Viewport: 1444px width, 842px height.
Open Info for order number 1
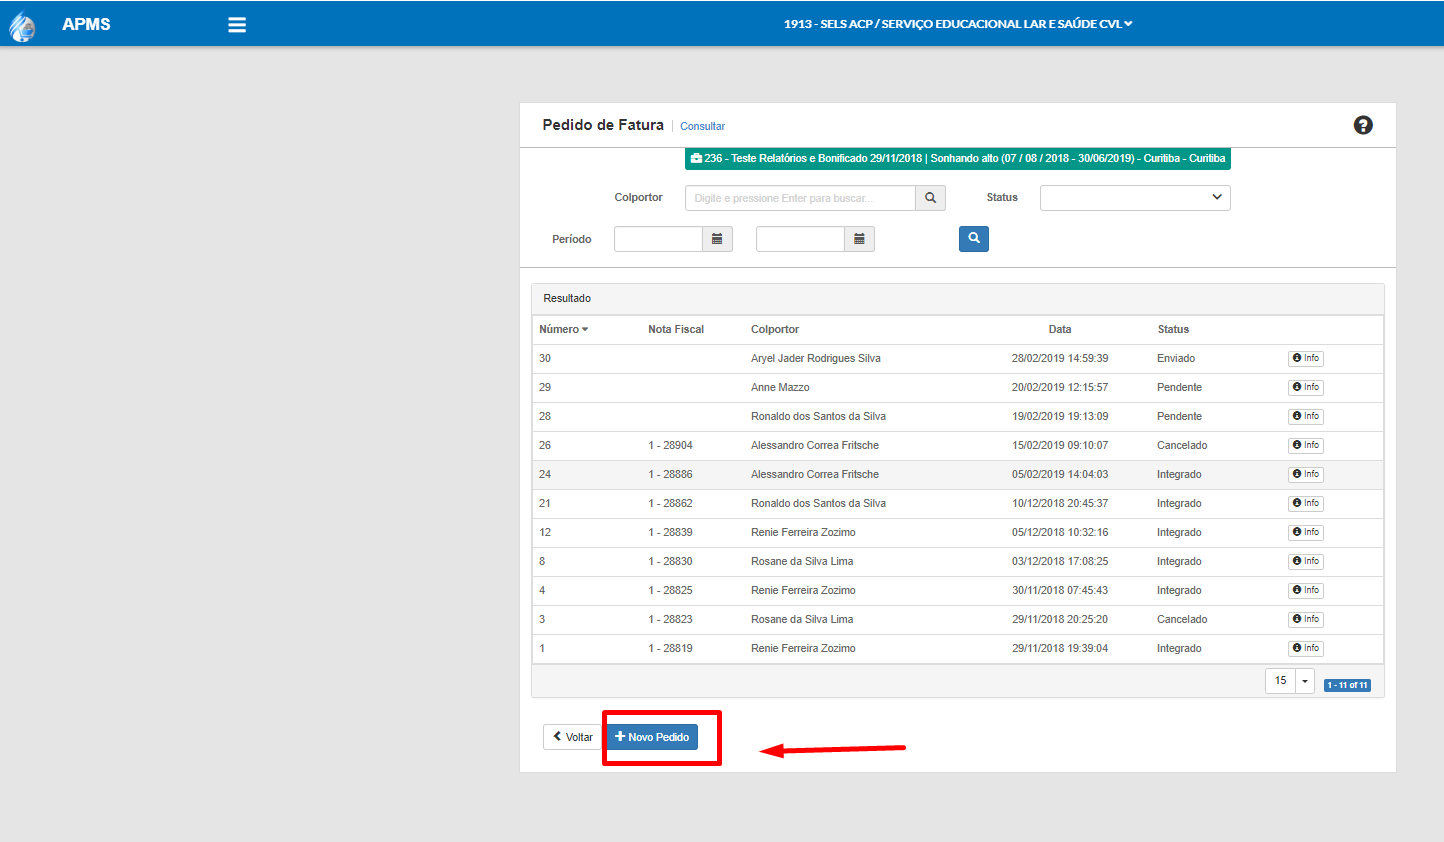pos(1306,648)
